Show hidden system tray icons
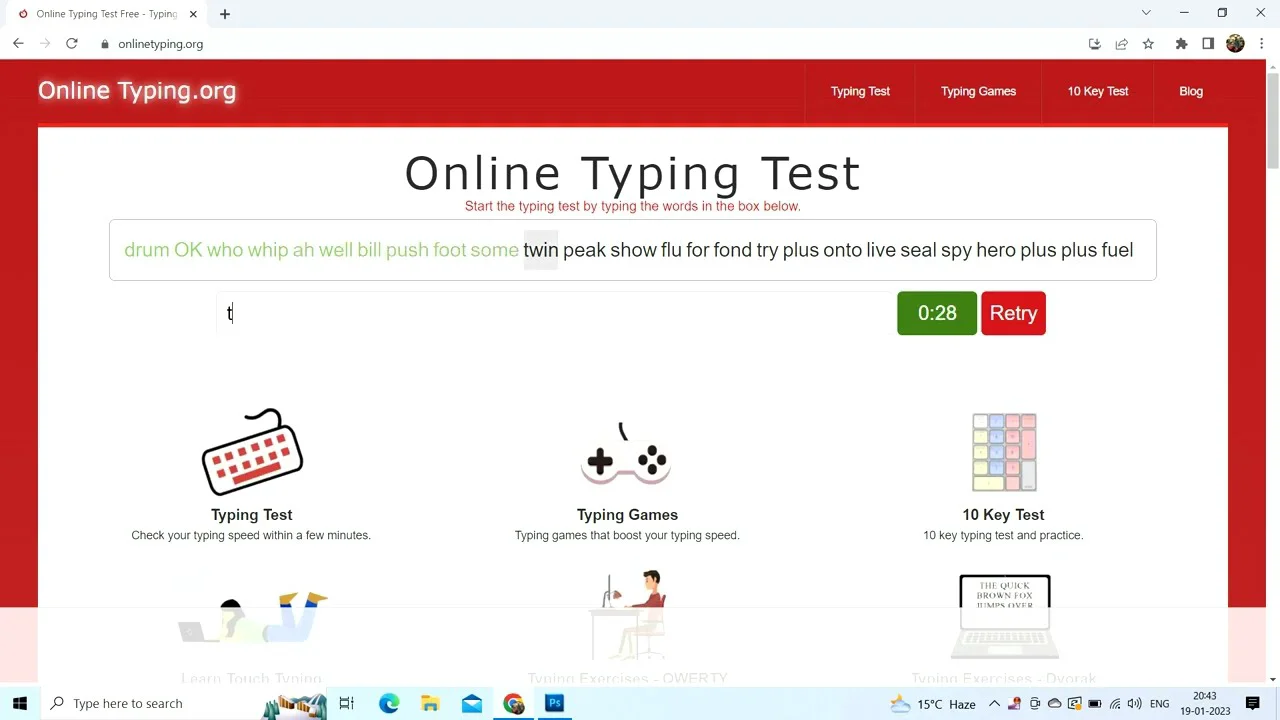Screen dimensions: 1280x720 (994, 704)
